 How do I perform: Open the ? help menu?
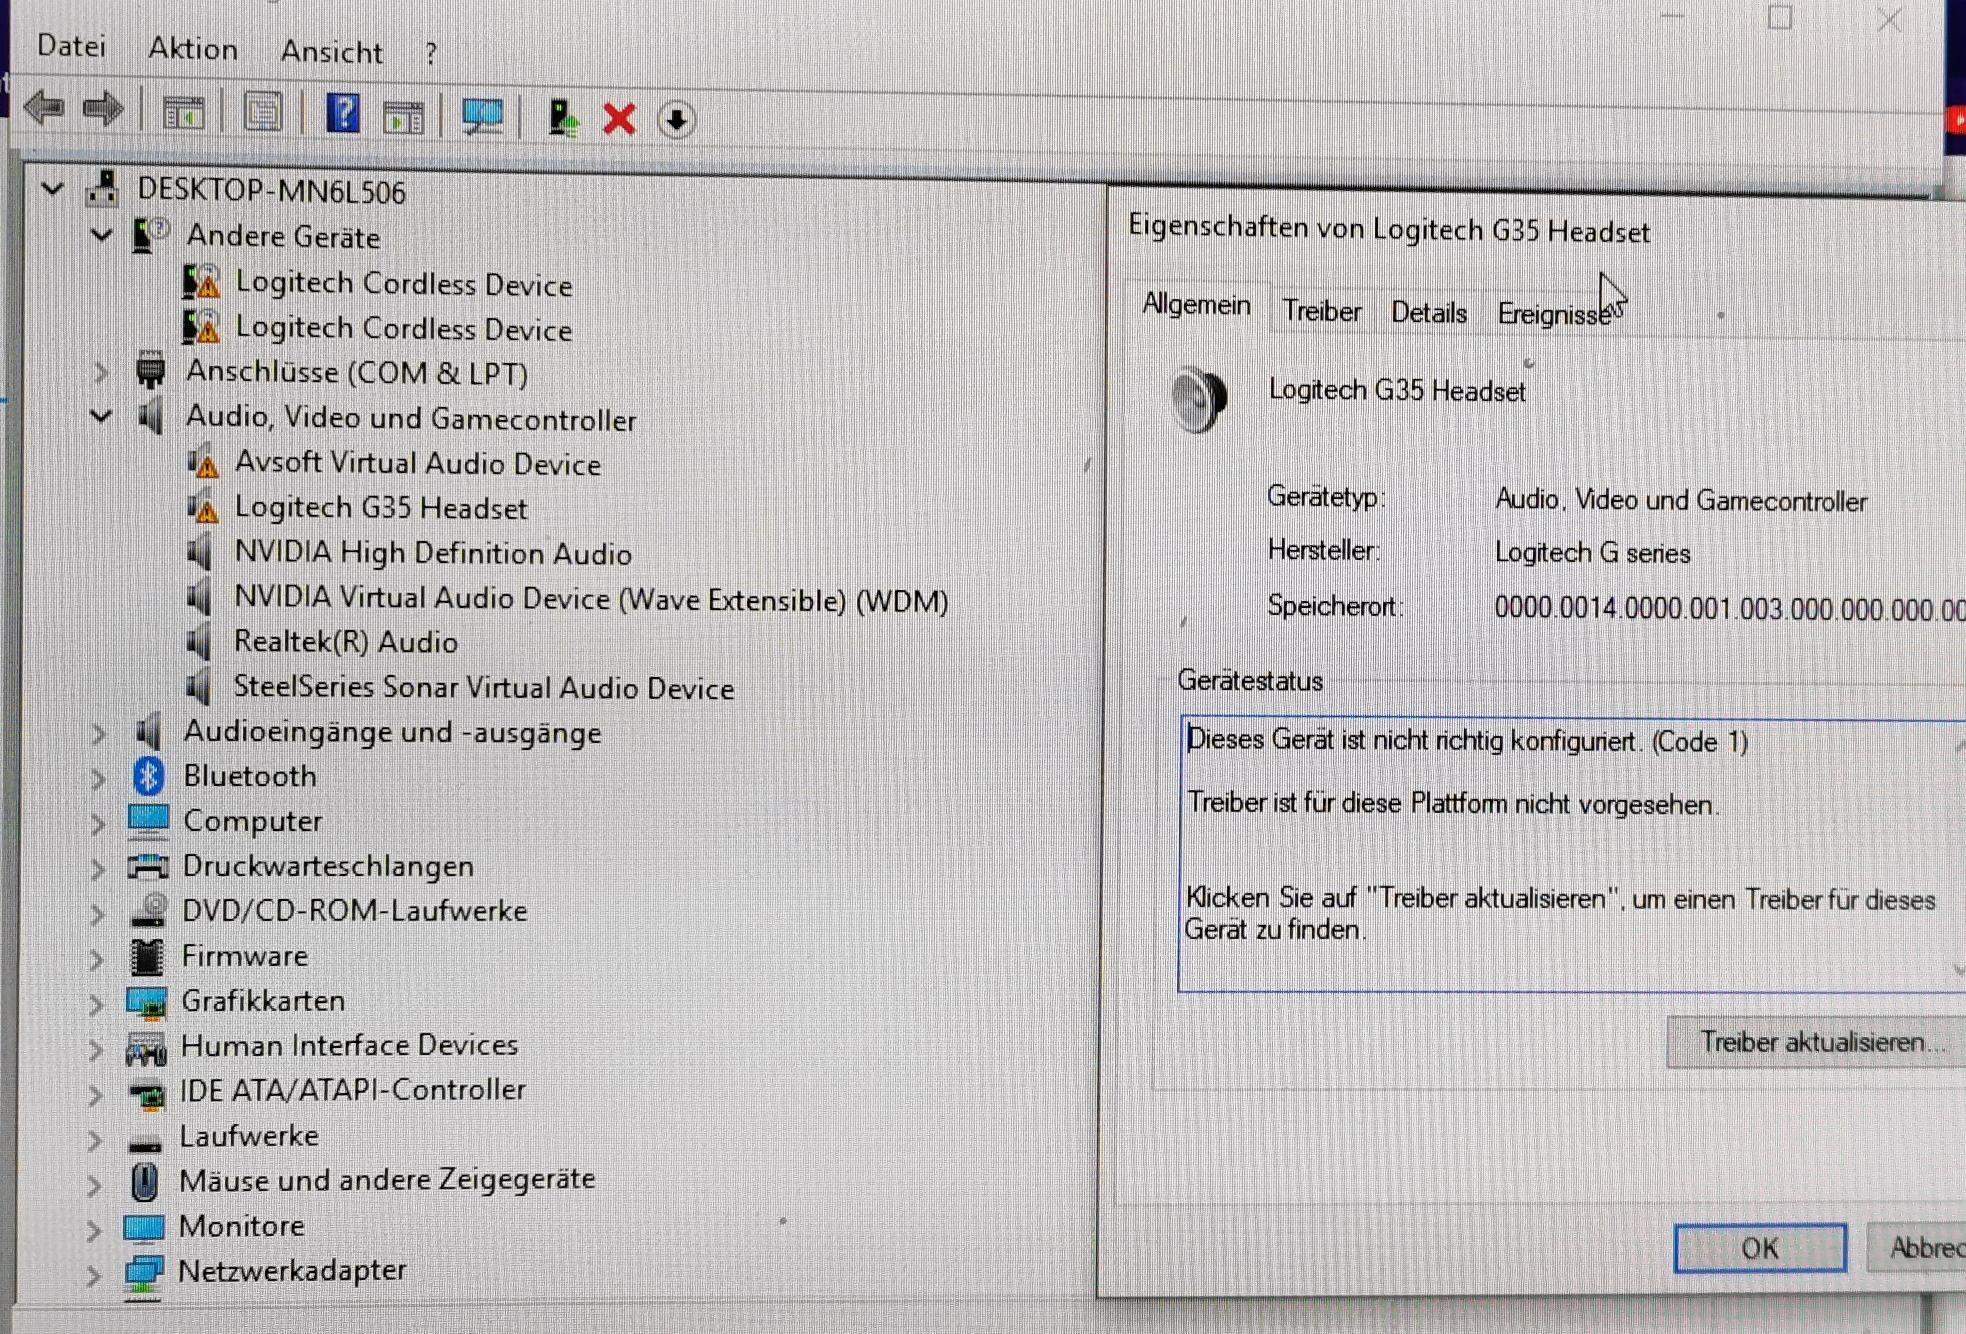coord(430,53)
